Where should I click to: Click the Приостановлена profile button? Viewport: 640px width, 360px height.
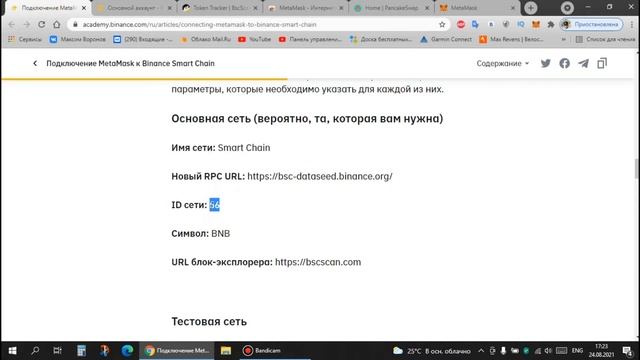(591, 24)
